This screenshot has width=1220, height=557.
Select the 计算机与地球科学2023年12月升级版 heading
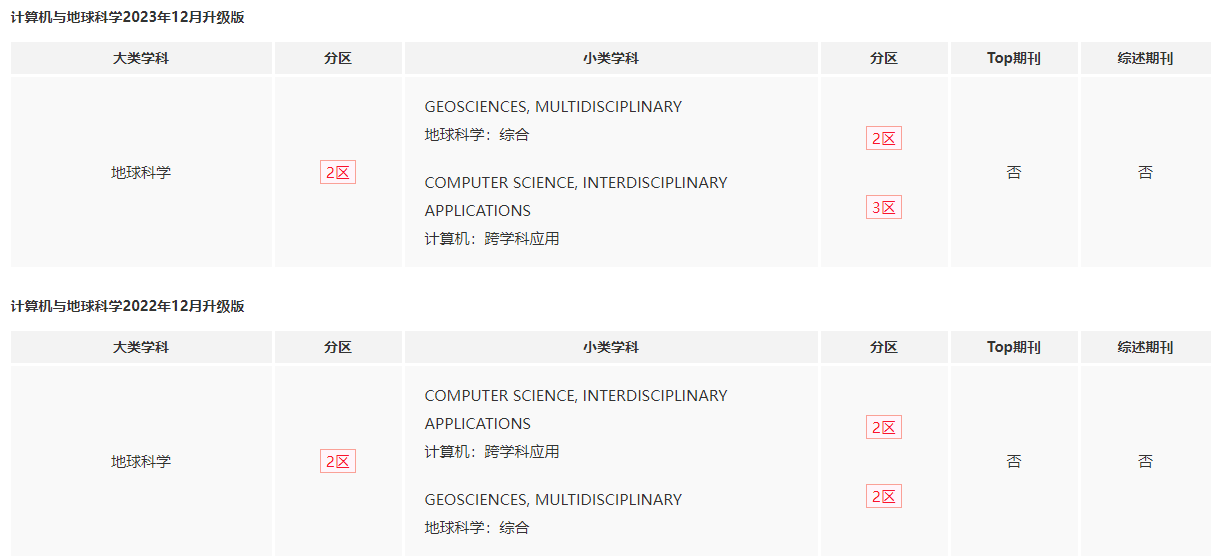128,17
